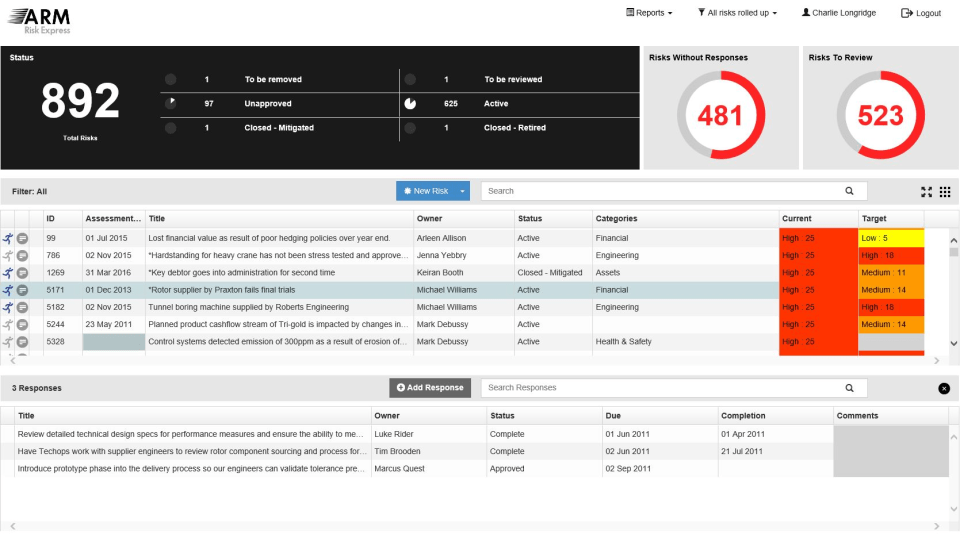Image resolution: width=960 pixels, height=534 pixels.
Task: Click the risk grid vertical scroll down arrow
Action: click(x=953, y=344)
